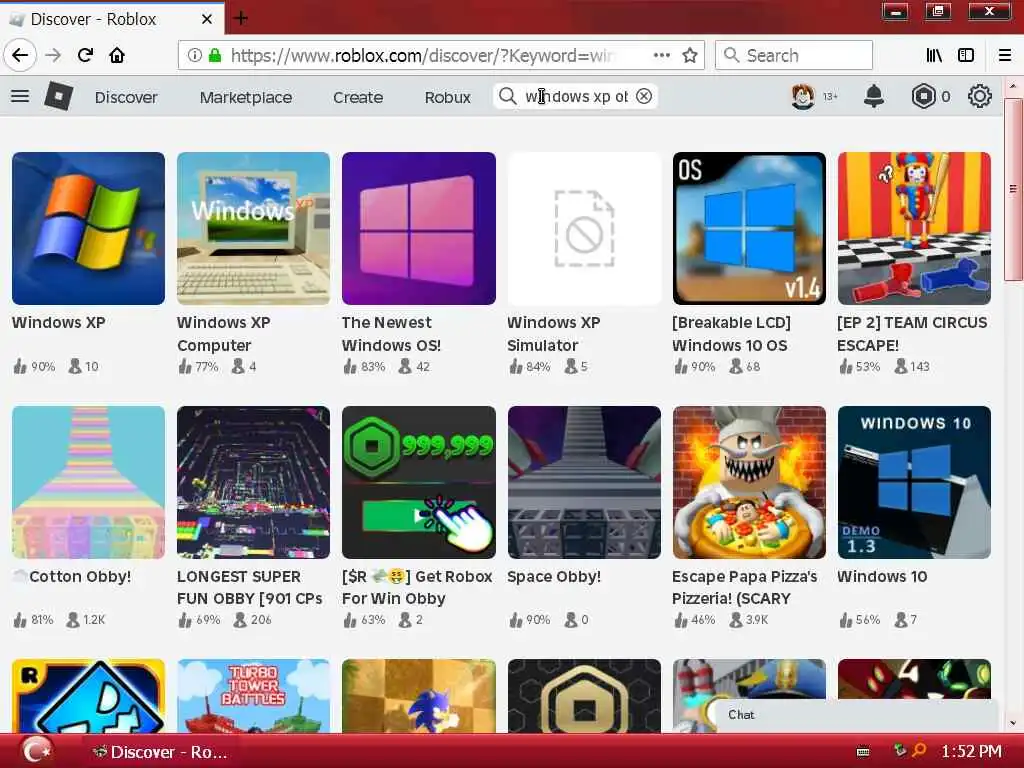Image resolution: width=1024 pixels, height=768 pixels.
Task: Select the Discover navigation item
Action: [126, 97]
